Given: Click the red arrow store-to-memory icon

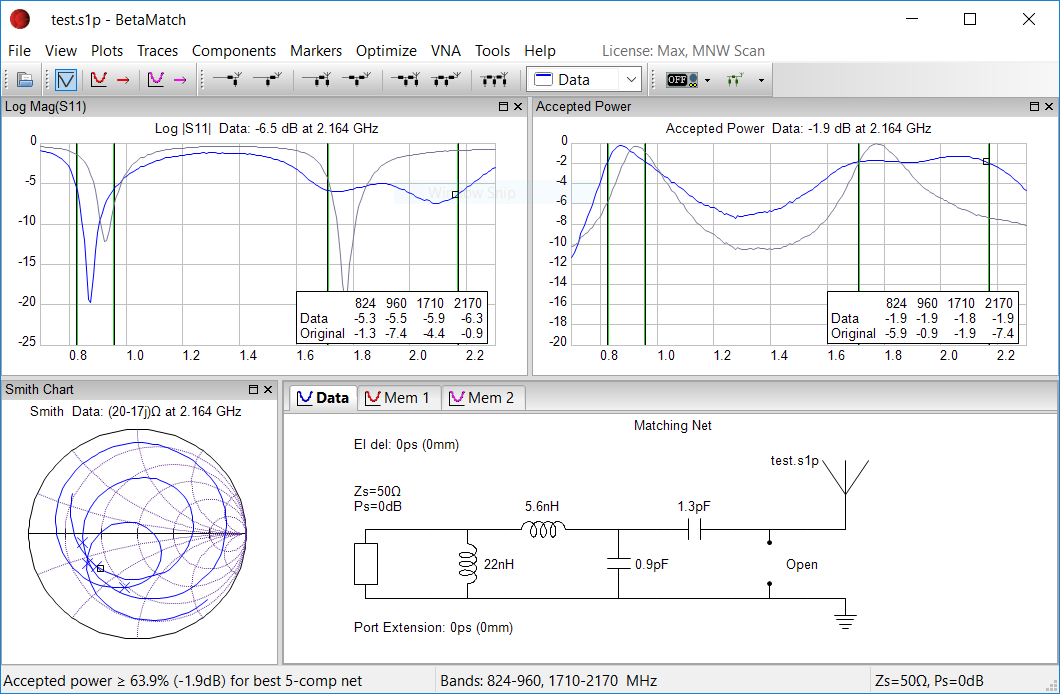Looking at the screenshot, I should point(123,80).
